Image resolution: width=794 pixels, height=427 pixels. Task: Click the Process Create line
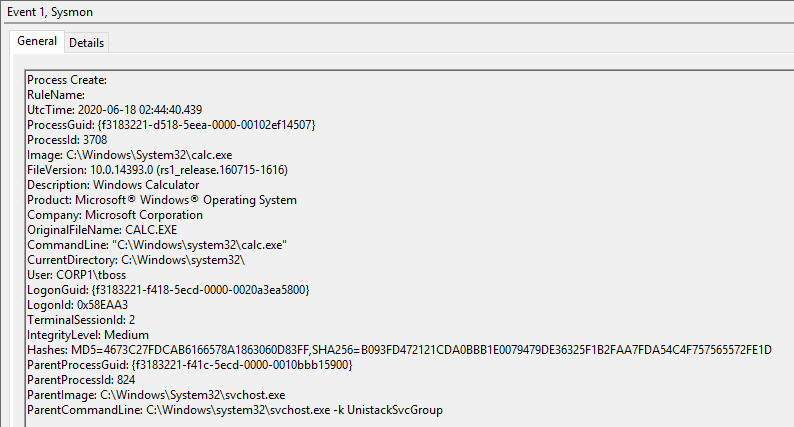67,80
